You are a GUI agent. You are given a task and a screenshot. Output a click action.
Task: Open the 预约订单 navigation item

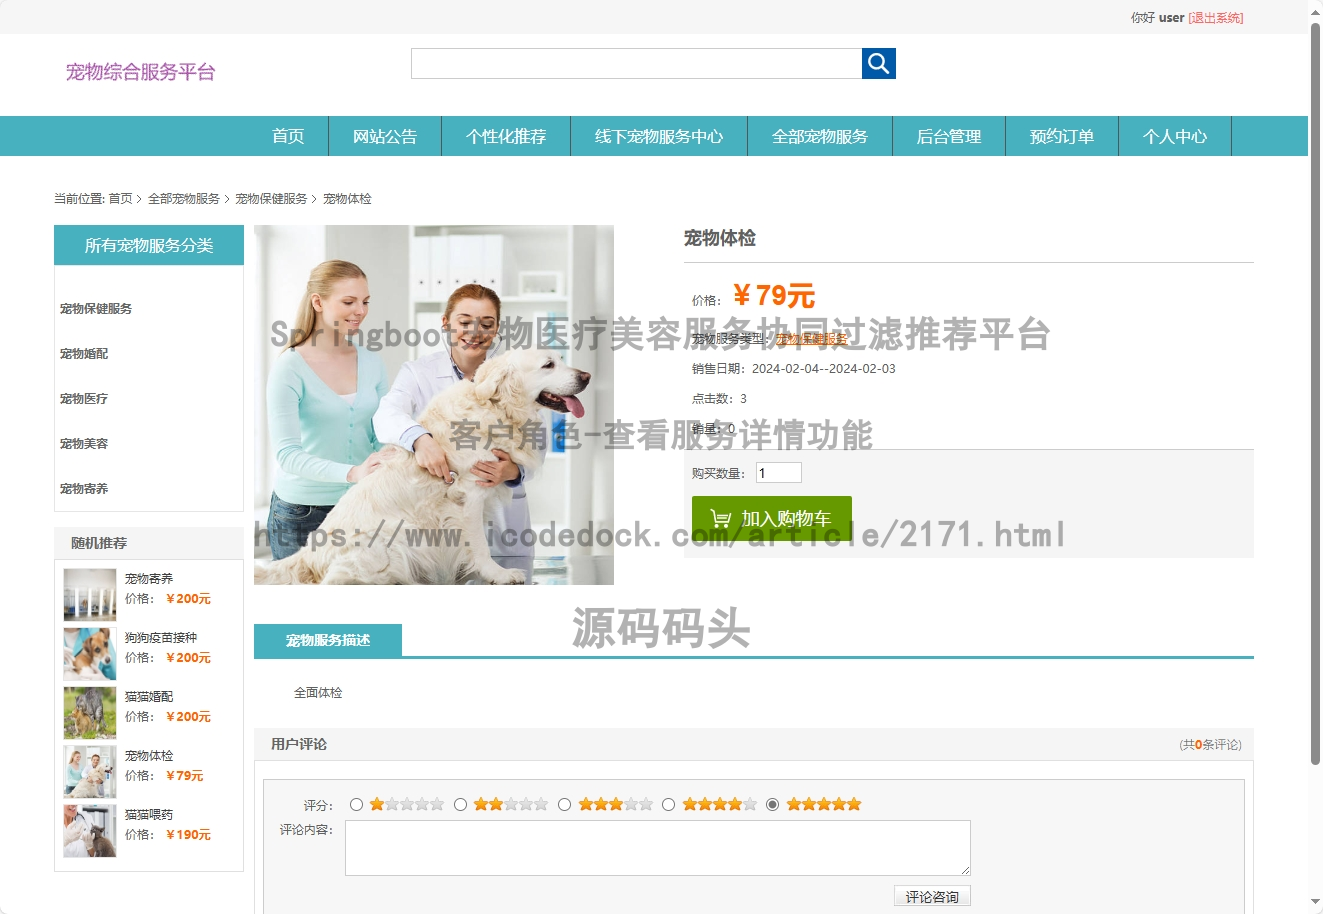[x=1062, y=136]
